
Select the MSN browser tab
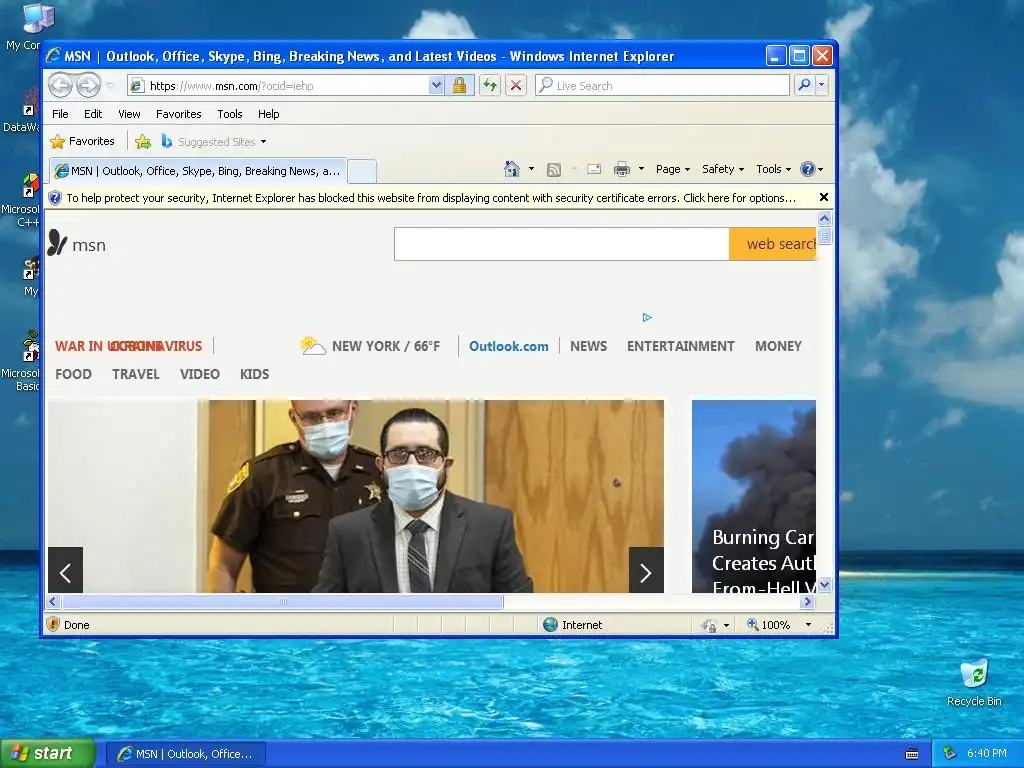[198, 171]
